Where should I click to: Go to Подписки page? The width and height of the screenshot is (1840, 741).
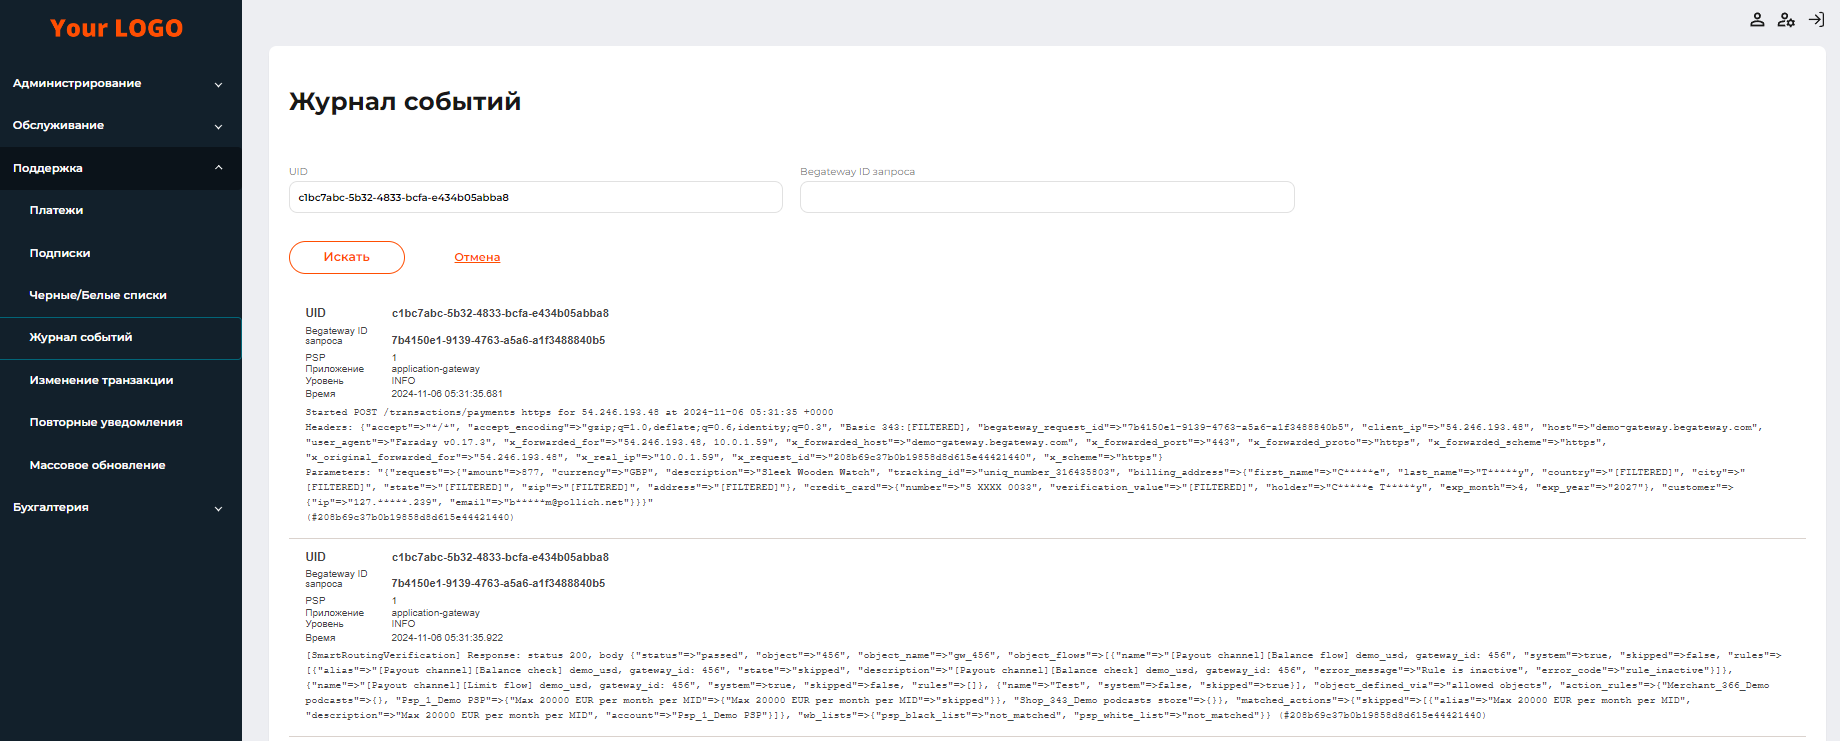pos(60,254)
